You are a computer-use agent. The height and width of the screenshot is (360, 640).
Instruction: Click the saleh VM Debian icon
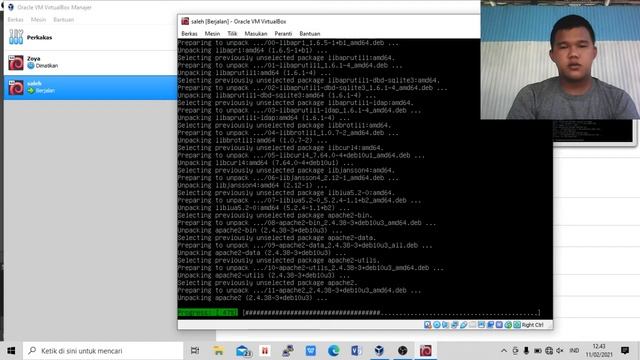click(16, 87)
